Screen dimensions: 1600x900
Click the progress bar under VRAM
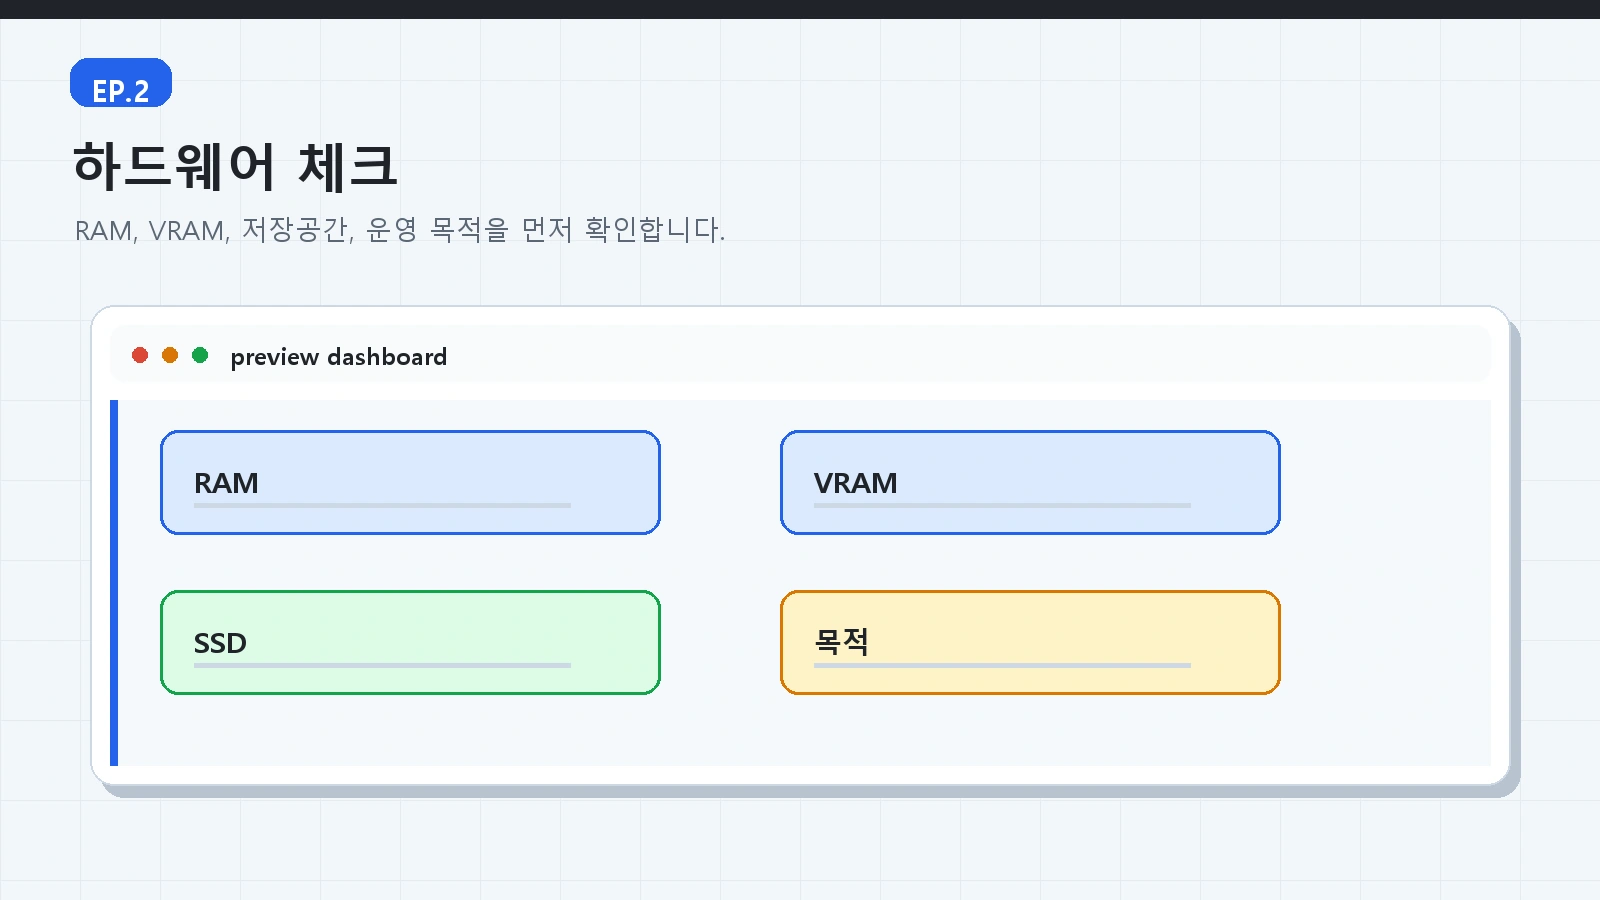(x=1002, y=506)
